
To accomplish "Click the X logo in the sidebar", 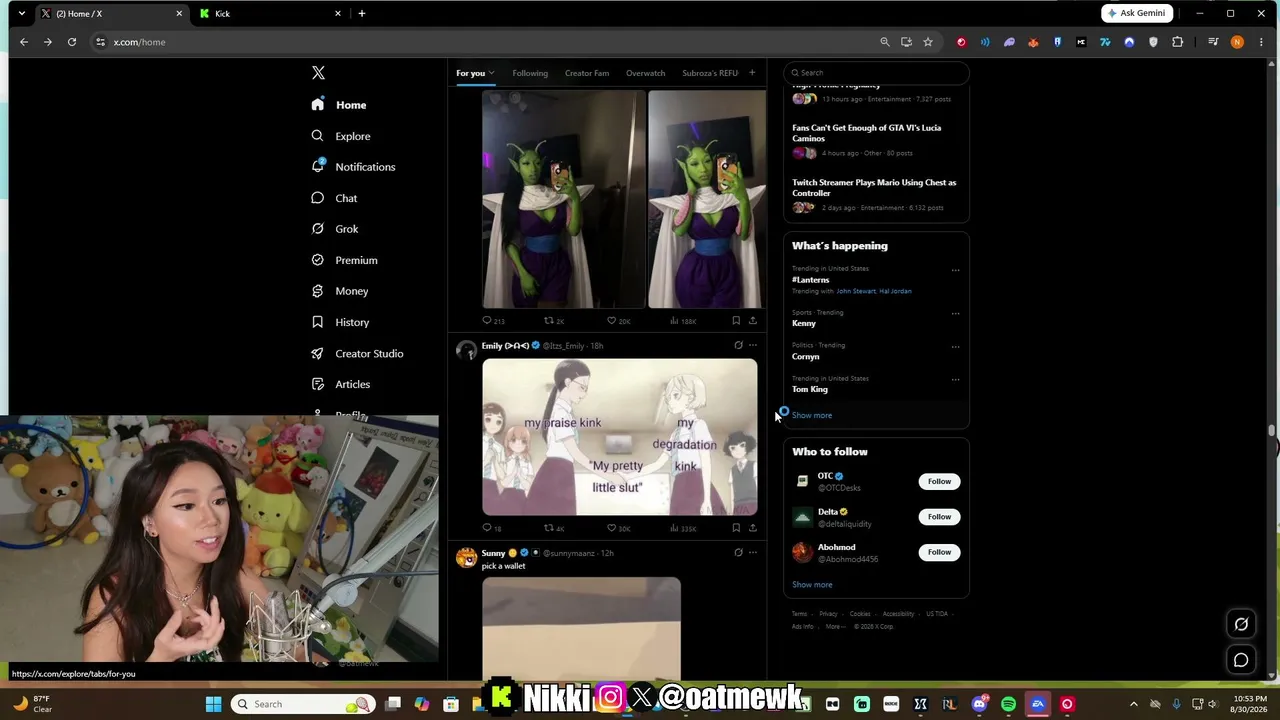I will pyautogui.click(x=318, y=73).
